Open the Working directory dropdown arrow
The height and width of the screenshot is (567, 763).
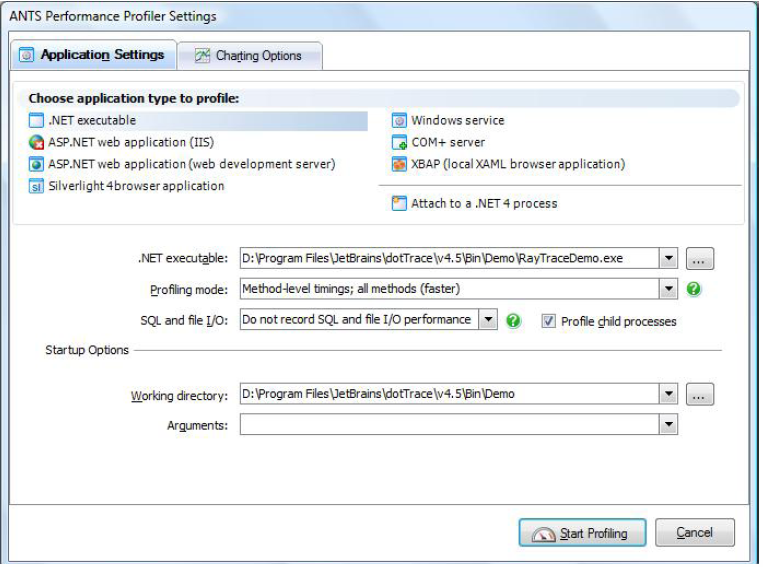pos(668,394)
